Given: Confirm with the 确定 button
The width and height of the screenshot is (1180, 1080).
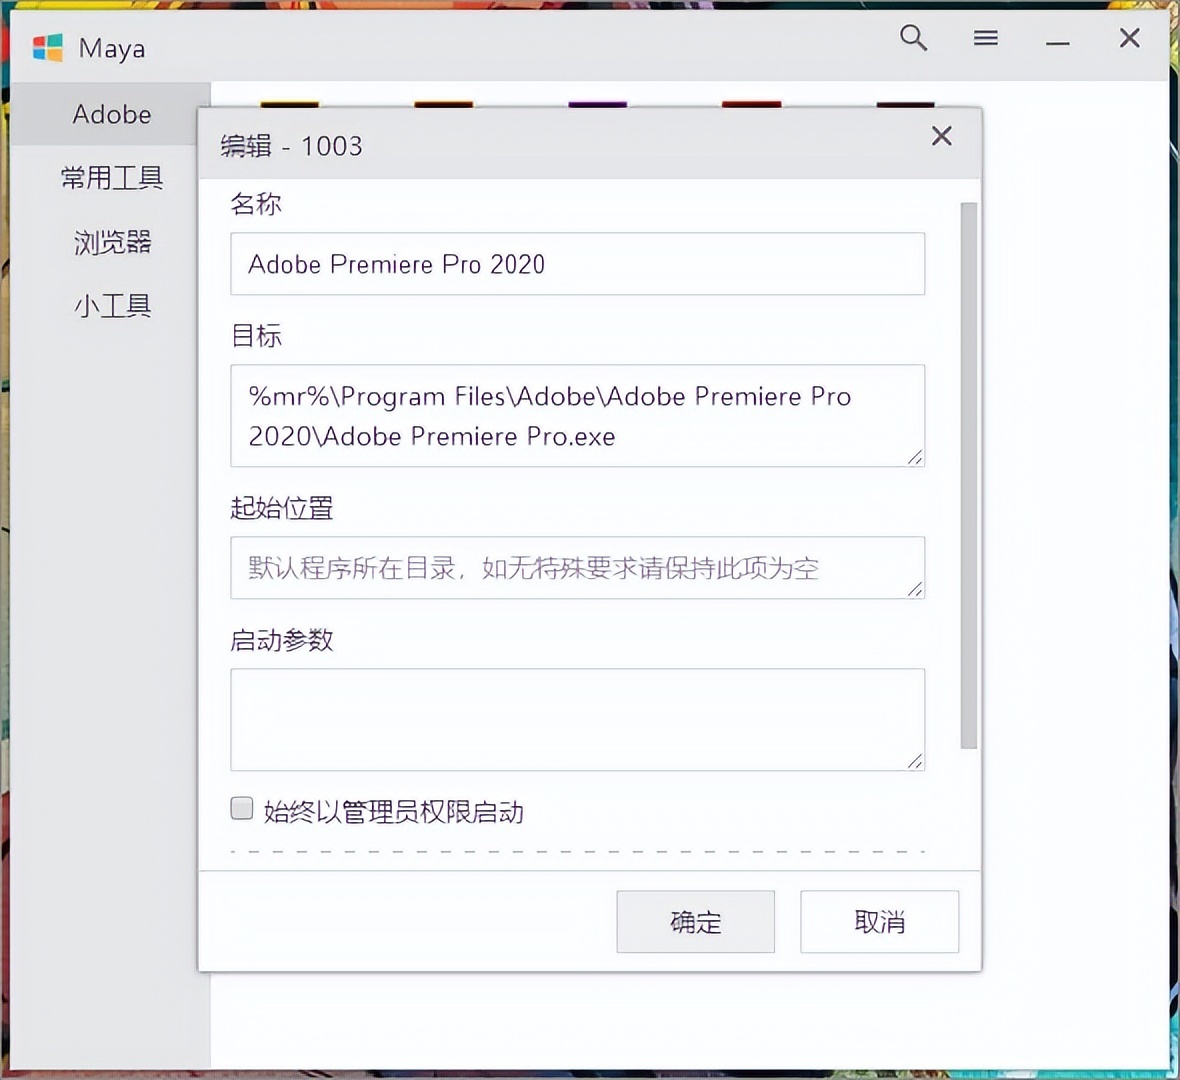Looking at the screenshot, I should tap(695, 922).
